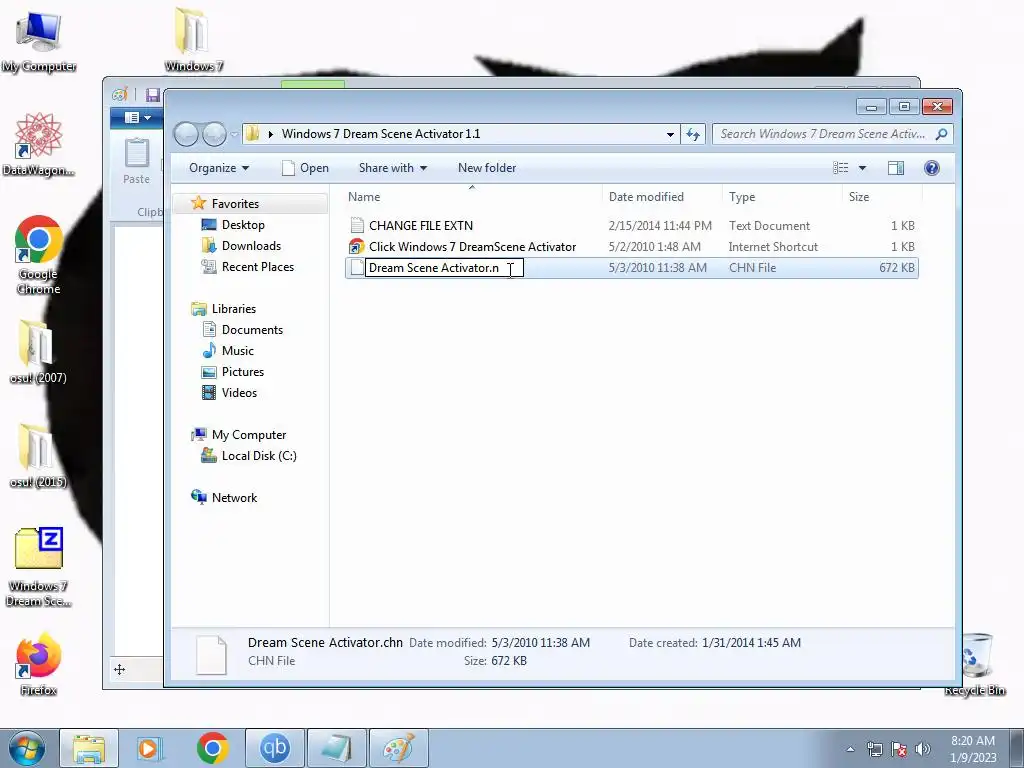Click the address bar path text
This screenshot has width=1024, height=768.
coord(381,134)
